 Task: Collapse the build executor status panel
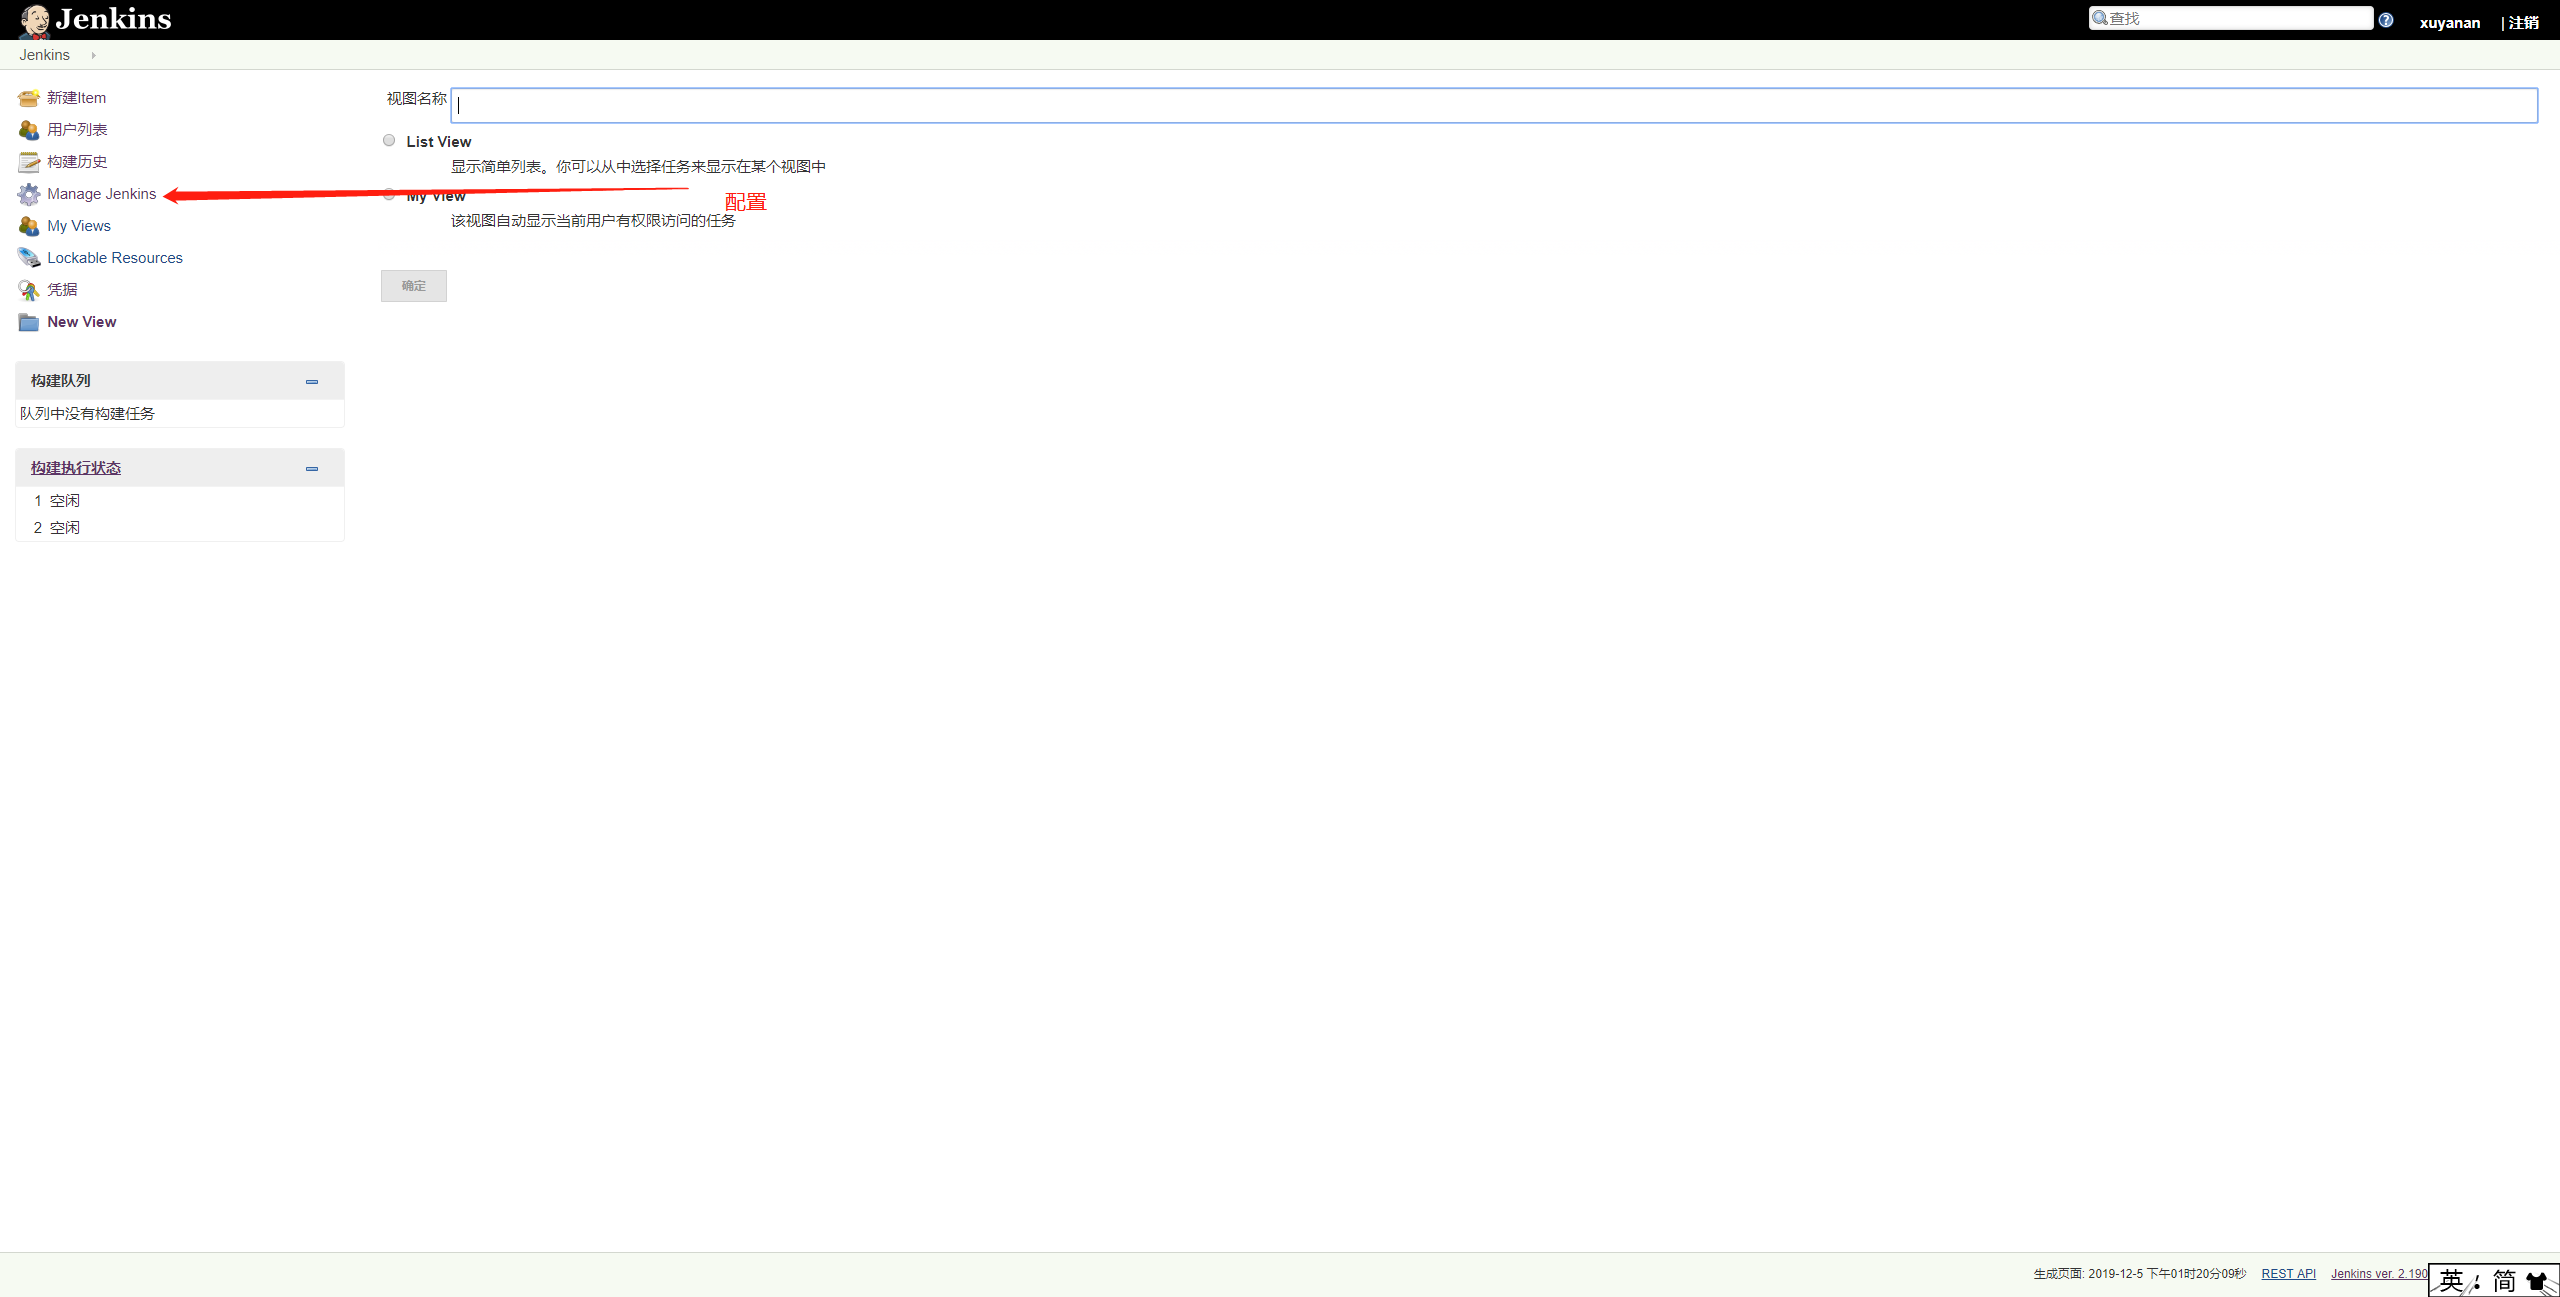312,469
